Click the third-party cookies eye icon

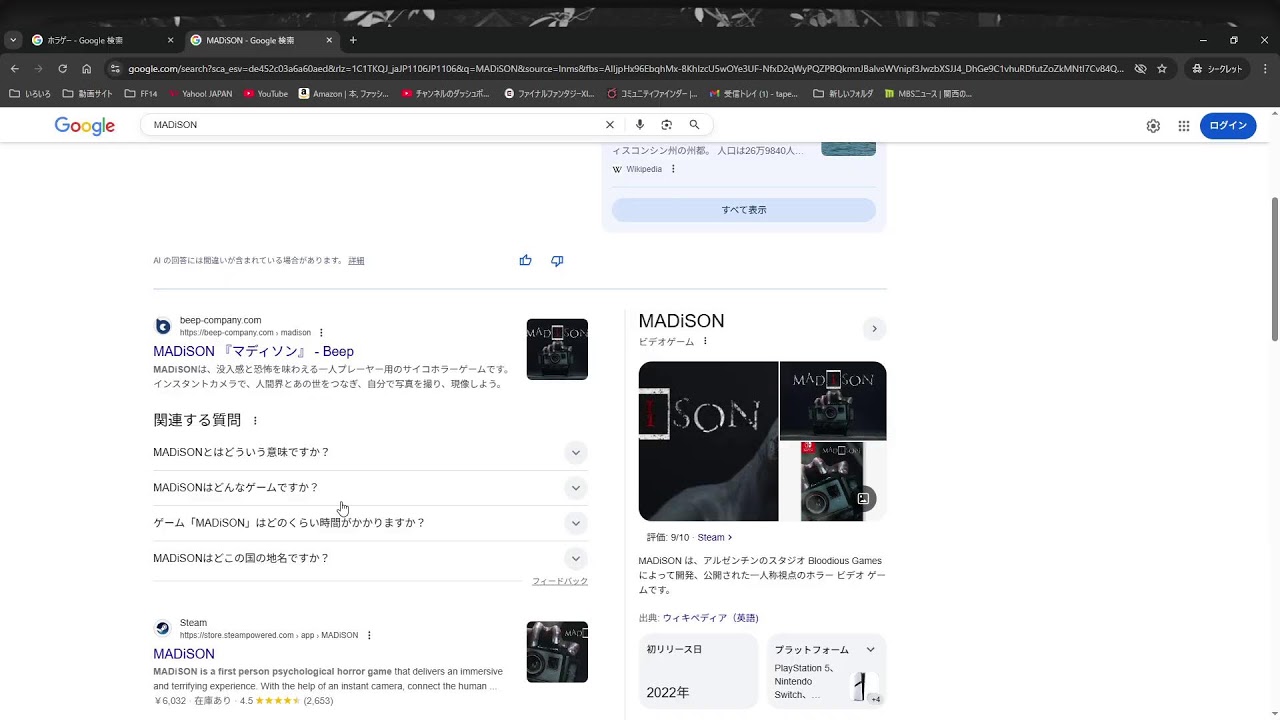[x=1140, y=69]
